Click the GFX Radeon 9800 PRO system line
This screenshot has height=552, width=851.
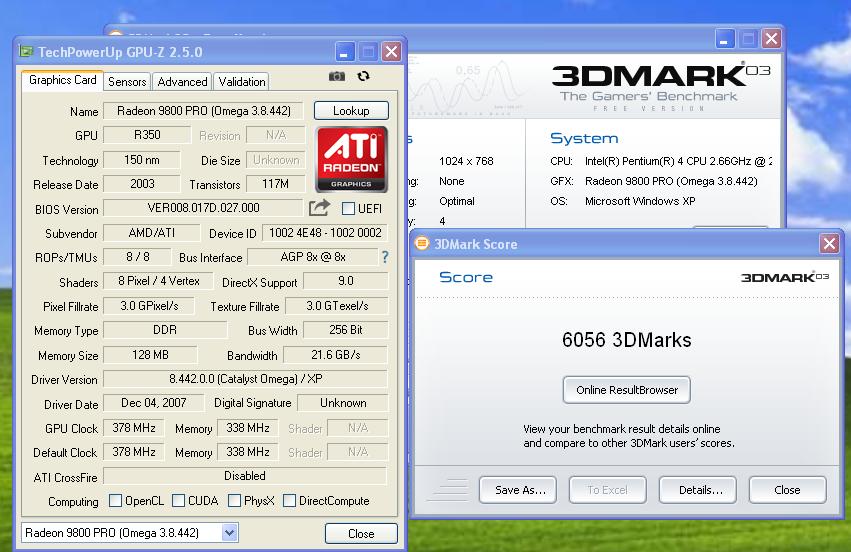tap(654, 181)
